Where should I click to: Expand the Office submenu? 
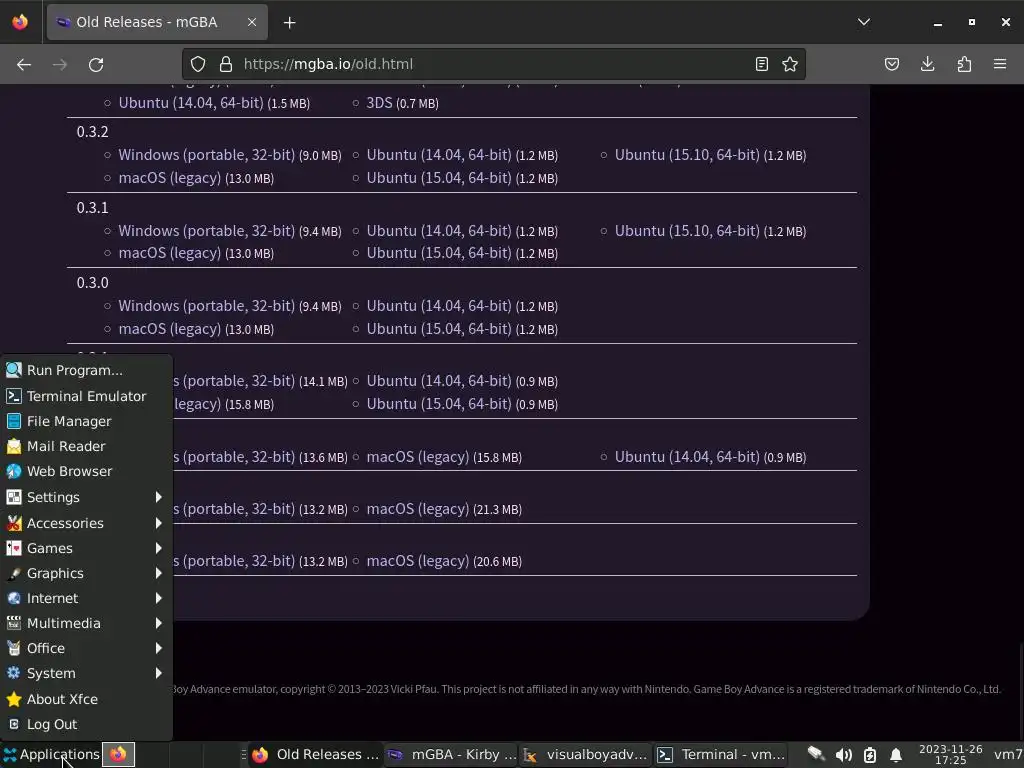click(x=86, y=648)
